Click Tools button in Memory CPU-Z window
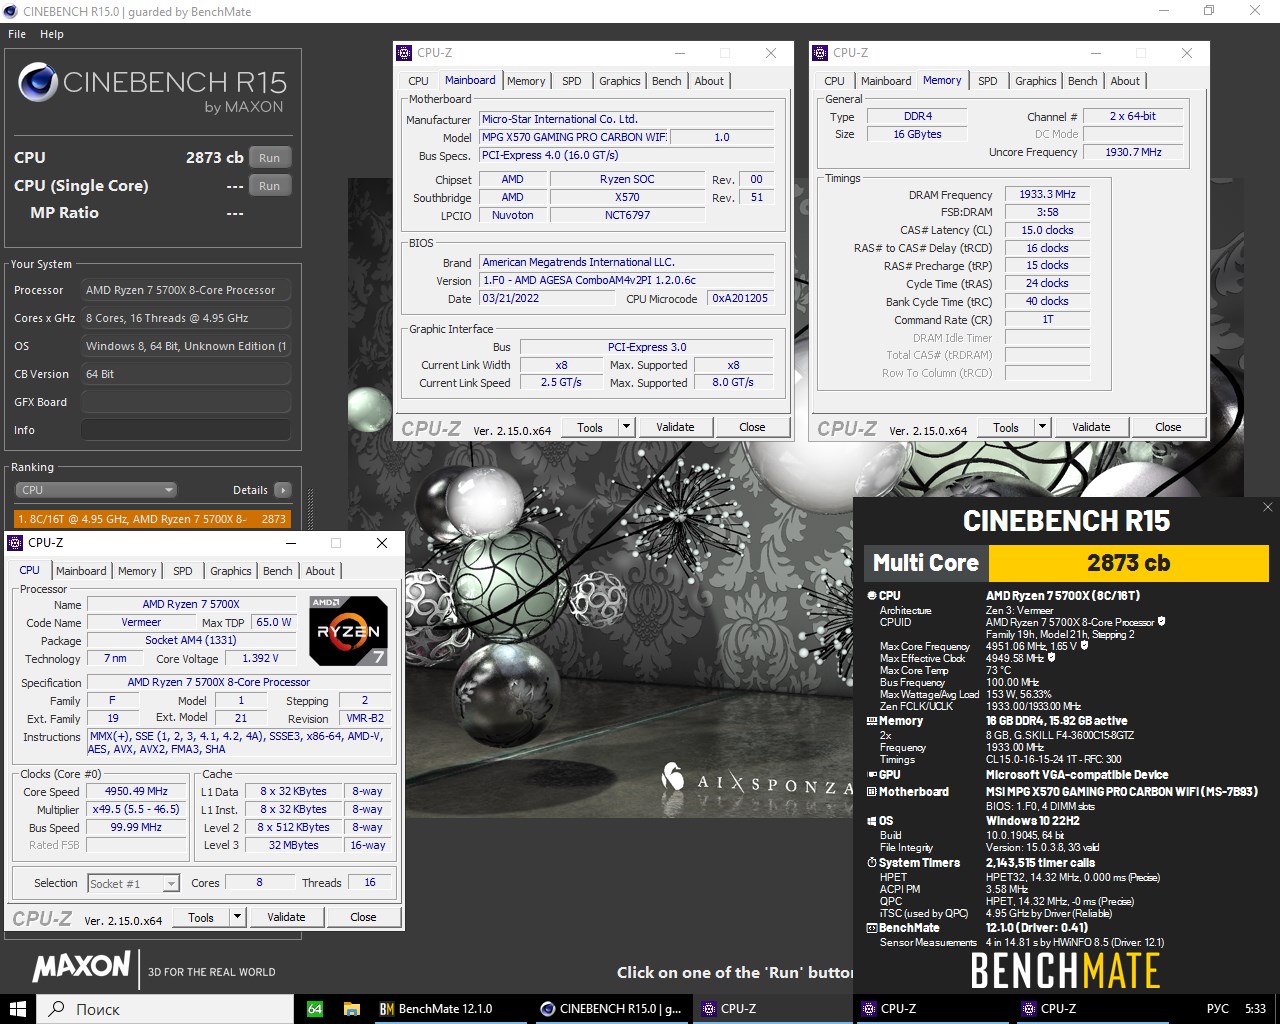Image resolution: width=1280 pixels, height=1024 pixels. [x=1006, y=427]
